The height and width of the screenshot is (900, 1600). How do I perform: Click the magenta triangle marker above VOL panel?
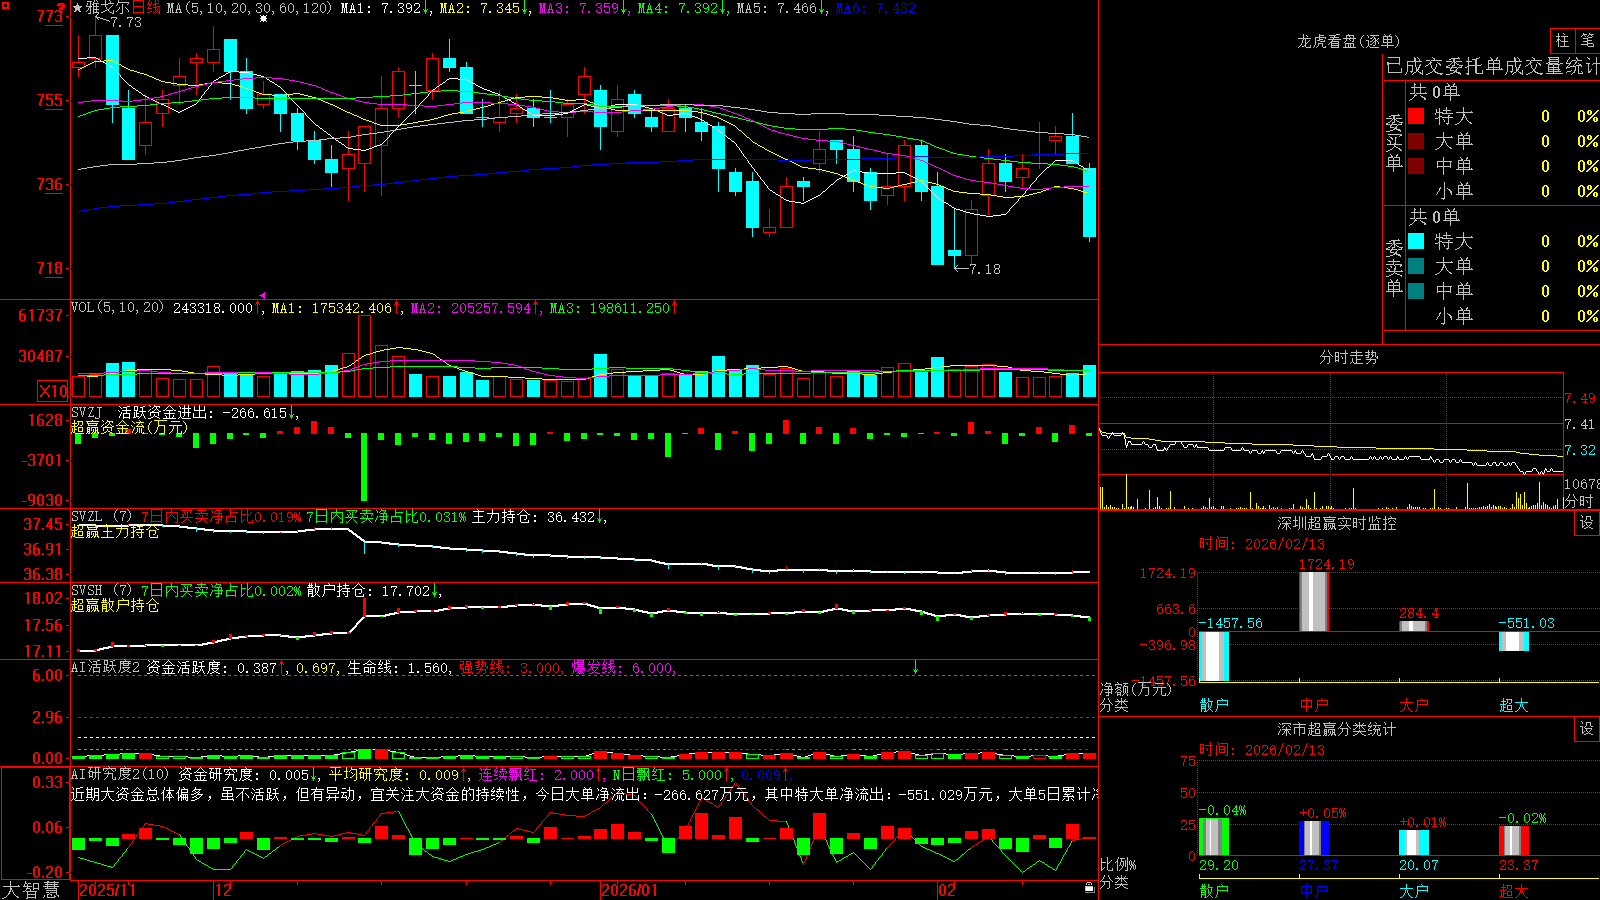(262, 295)
